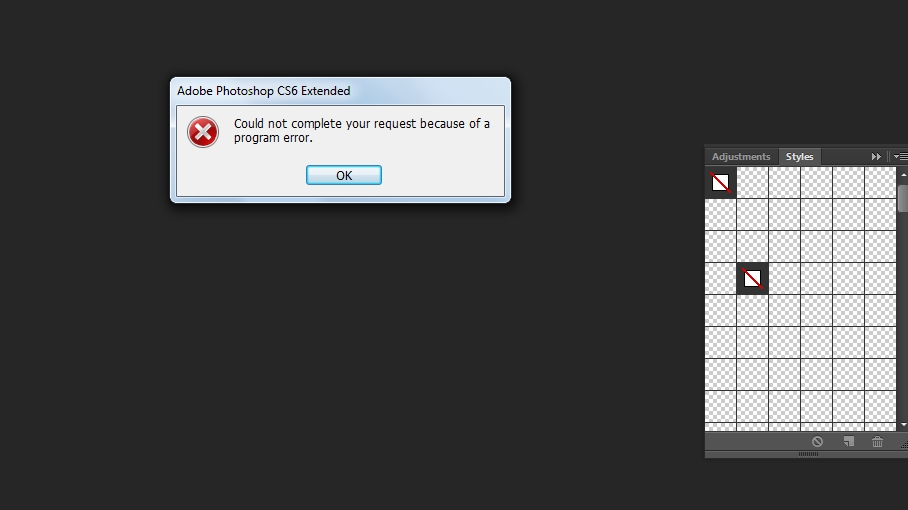Viewport: 908px width, 510px height.
Task: Click the Adobe Photoshop CS6 Extended title bar
Action: 340,91
